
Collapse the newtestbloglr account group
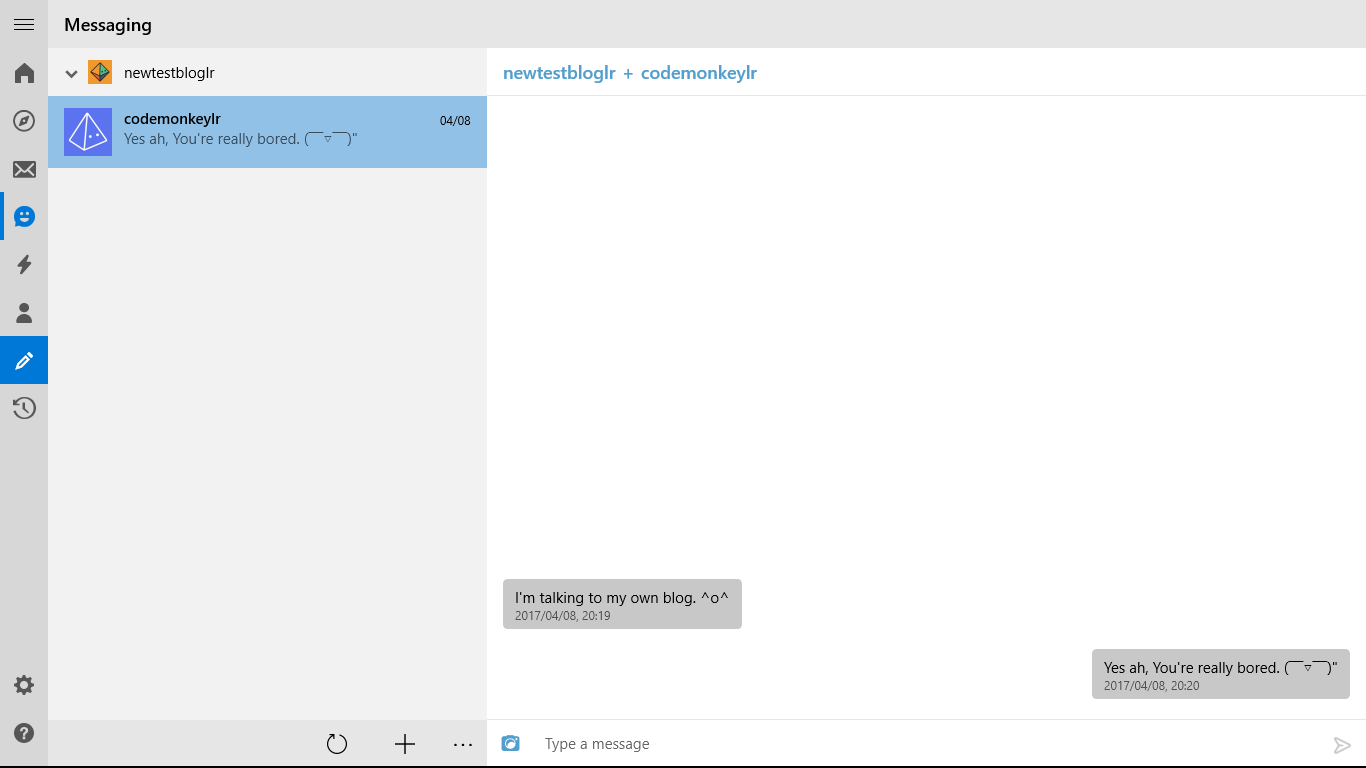pyautogui.click(x=71, y=72)
